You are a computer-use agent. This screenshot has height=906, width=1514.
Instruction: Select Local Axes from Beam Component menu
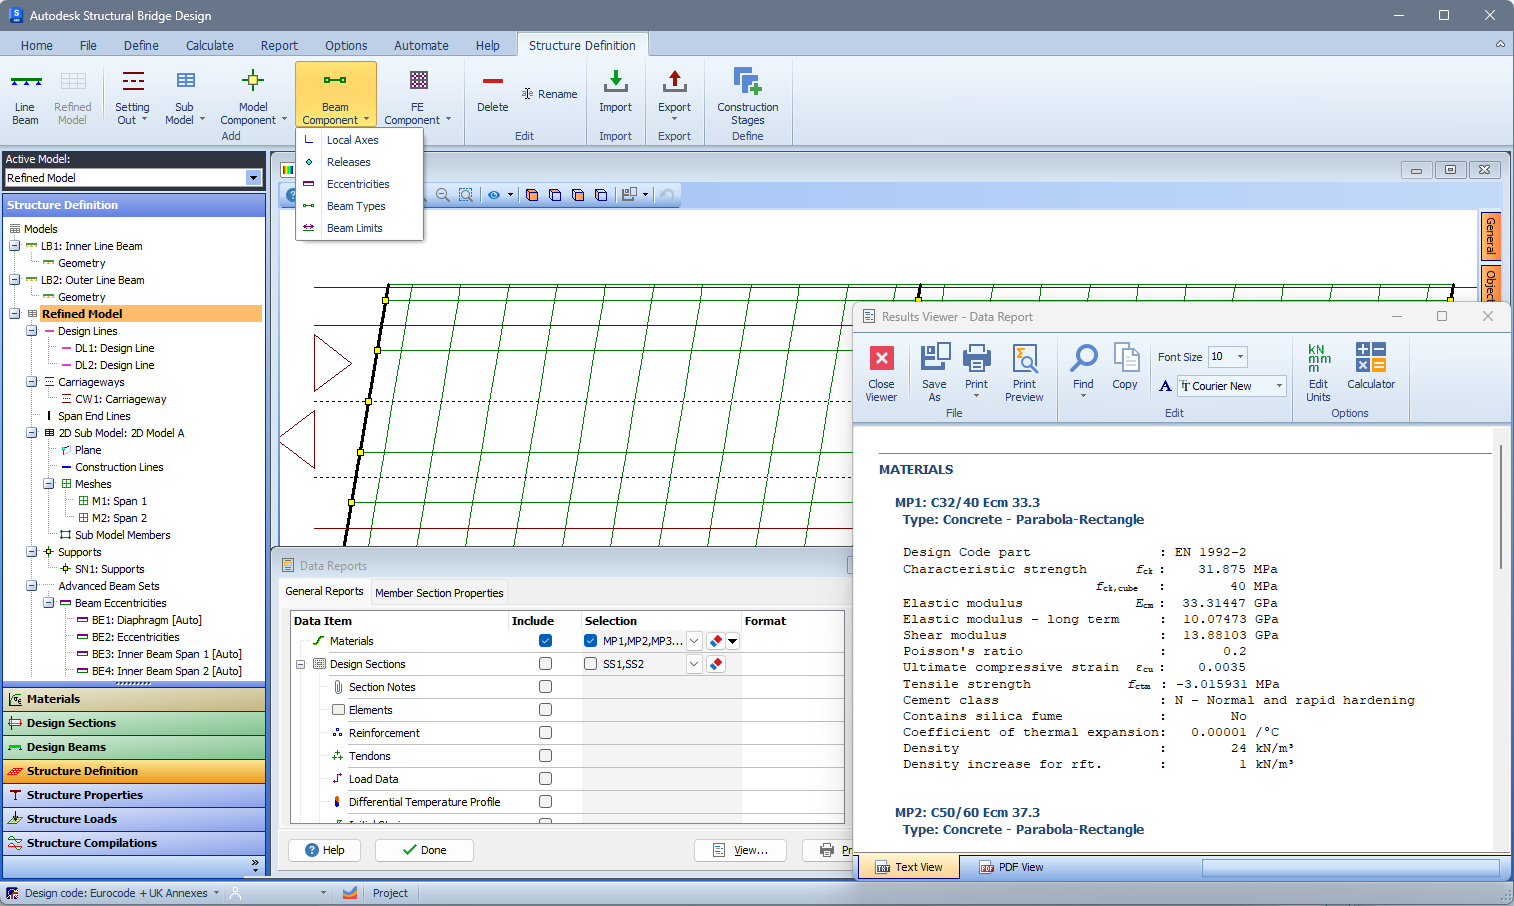click(352, 140)
